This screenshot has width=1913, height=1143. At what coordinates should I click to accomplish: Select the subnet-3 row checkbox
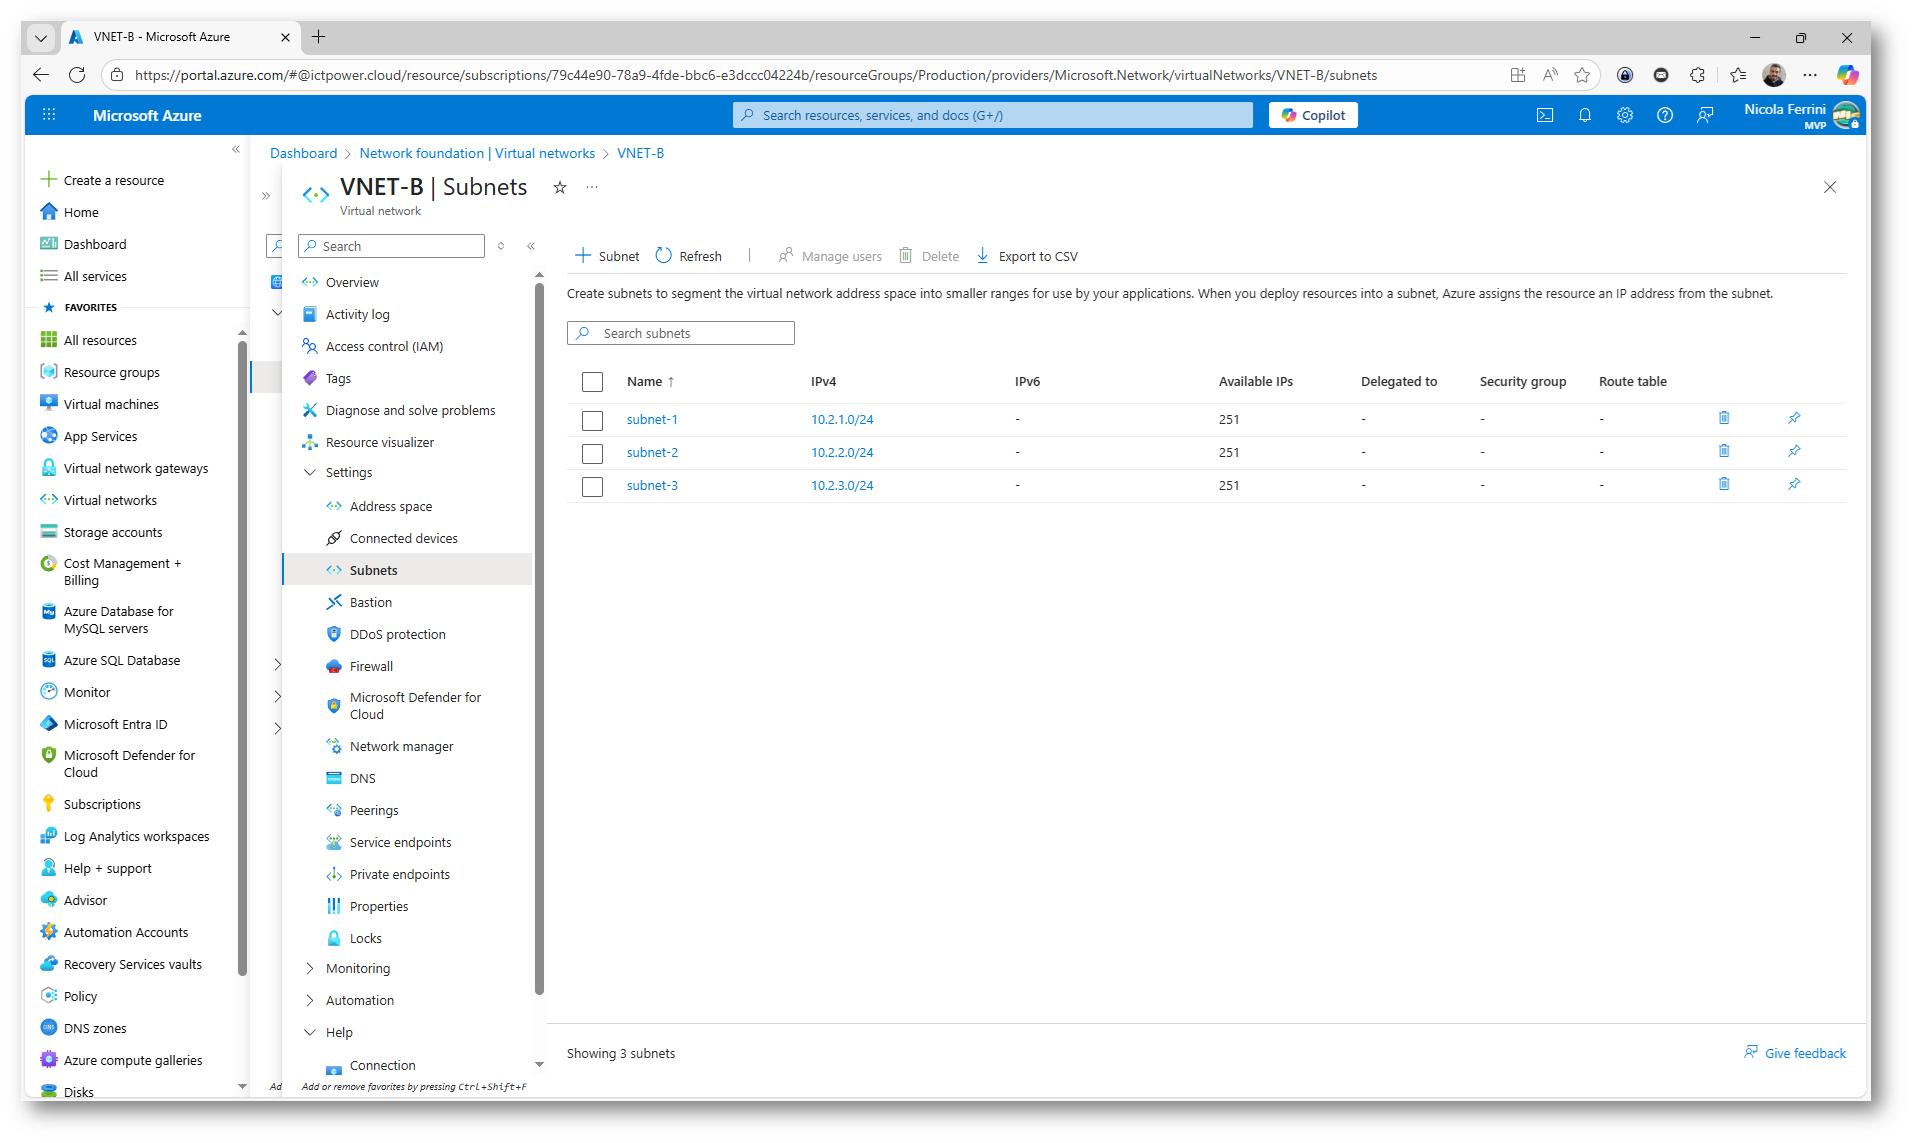point(592,486)
